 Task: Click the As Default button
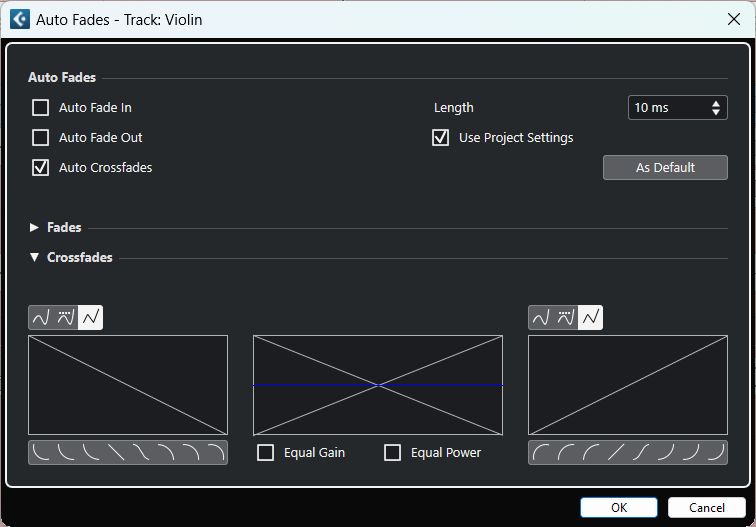click(665, 168)
